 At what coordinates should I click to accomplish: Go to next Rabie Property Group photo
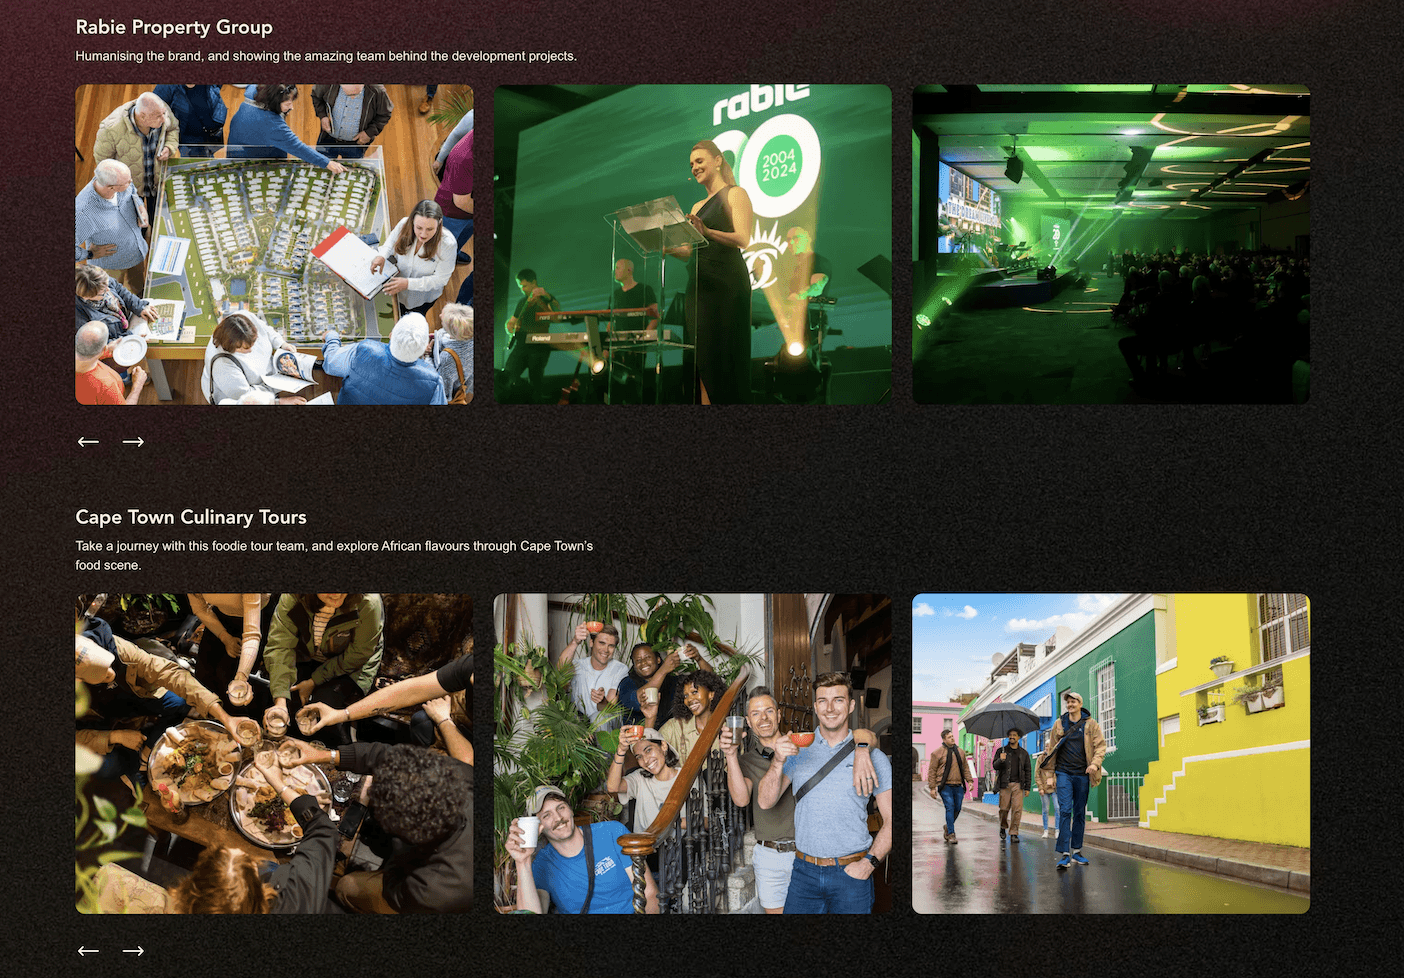pos(133,441)
